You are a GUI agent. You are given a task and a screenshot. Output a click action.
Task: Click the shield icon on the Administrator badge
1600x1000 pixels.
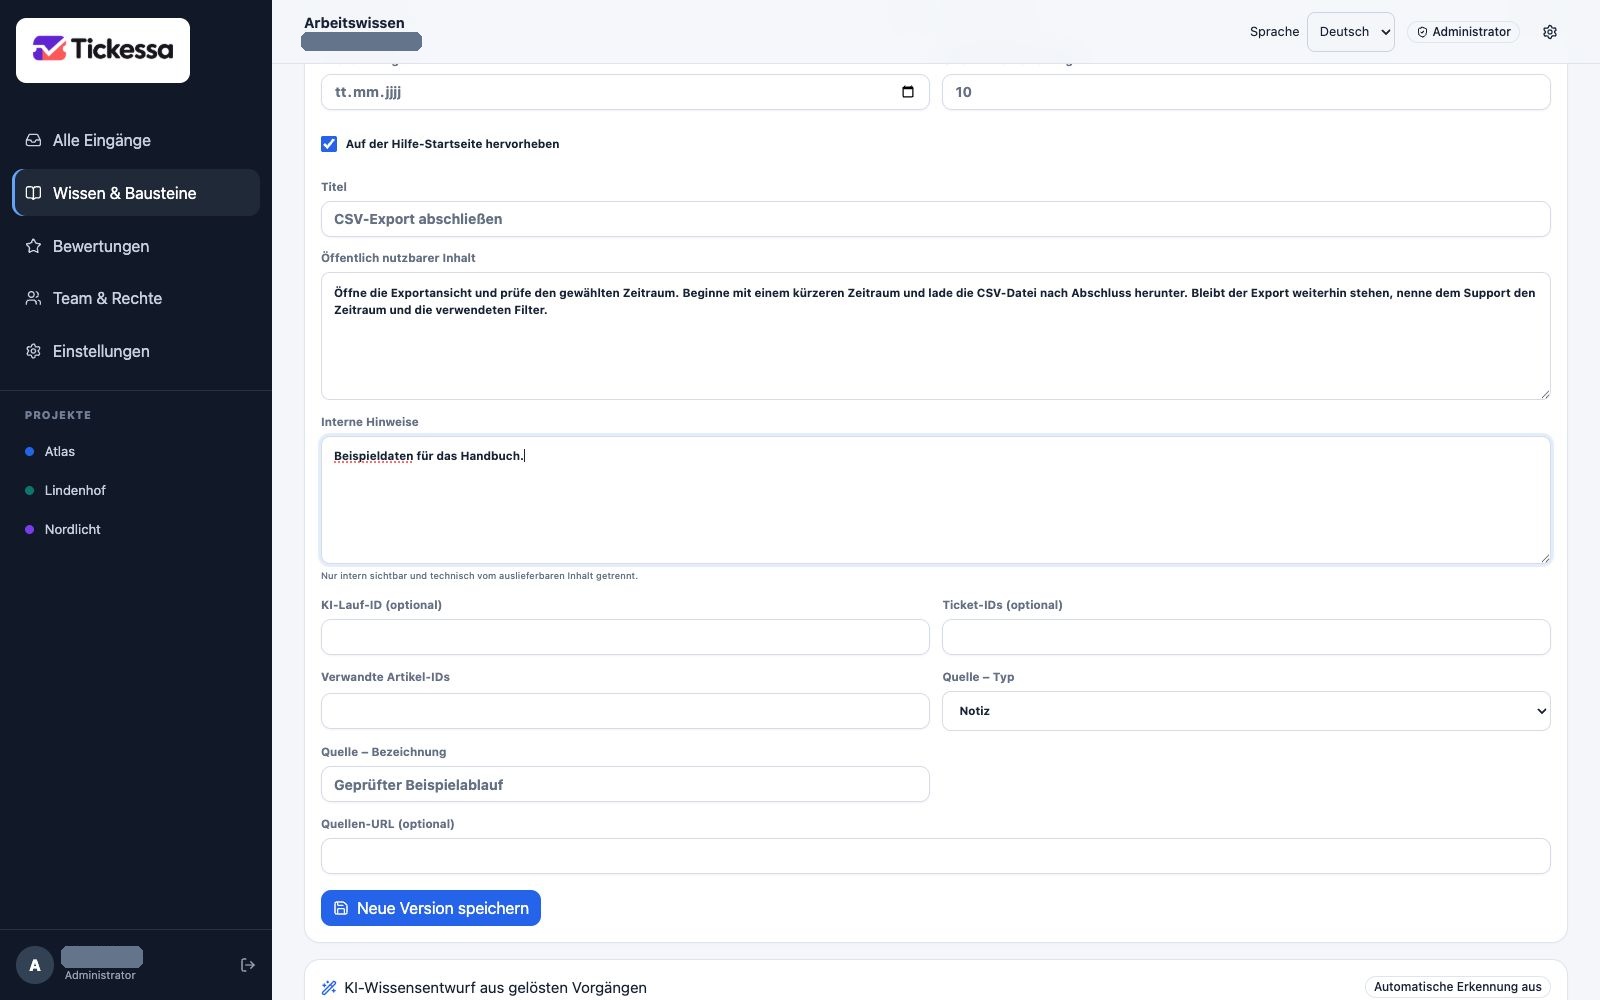click(x=1422, y=32)
